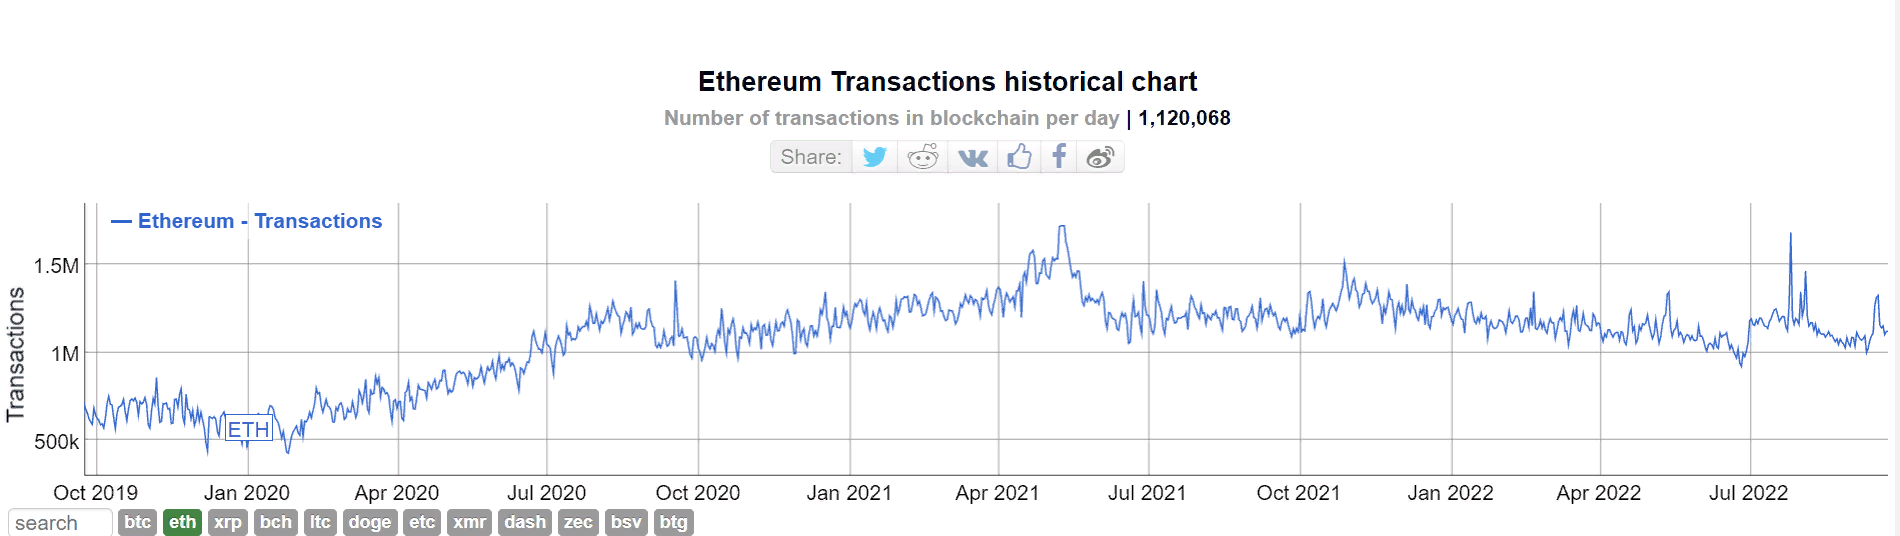Pick the zec coin tag

tap(578, 522)
